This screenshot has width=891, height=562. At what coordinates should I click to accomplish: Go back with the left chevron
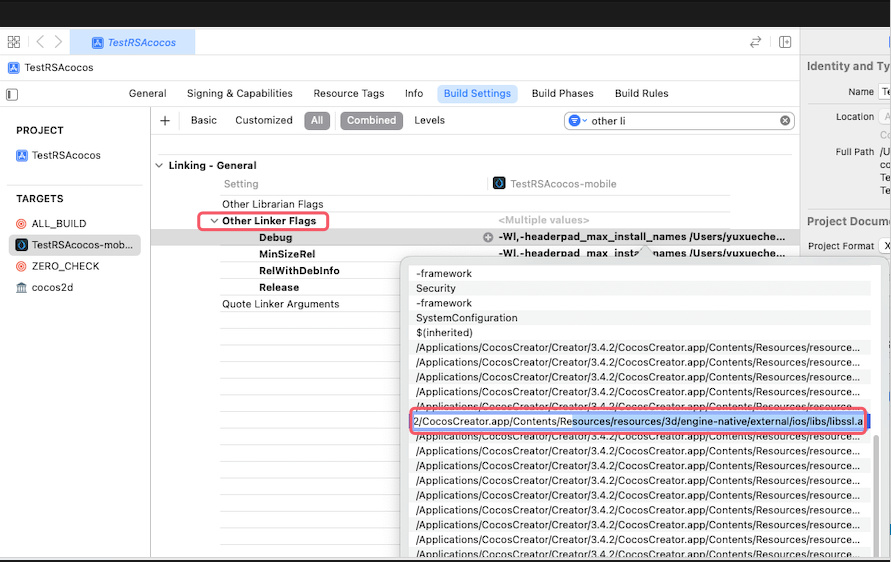point(40,42)
